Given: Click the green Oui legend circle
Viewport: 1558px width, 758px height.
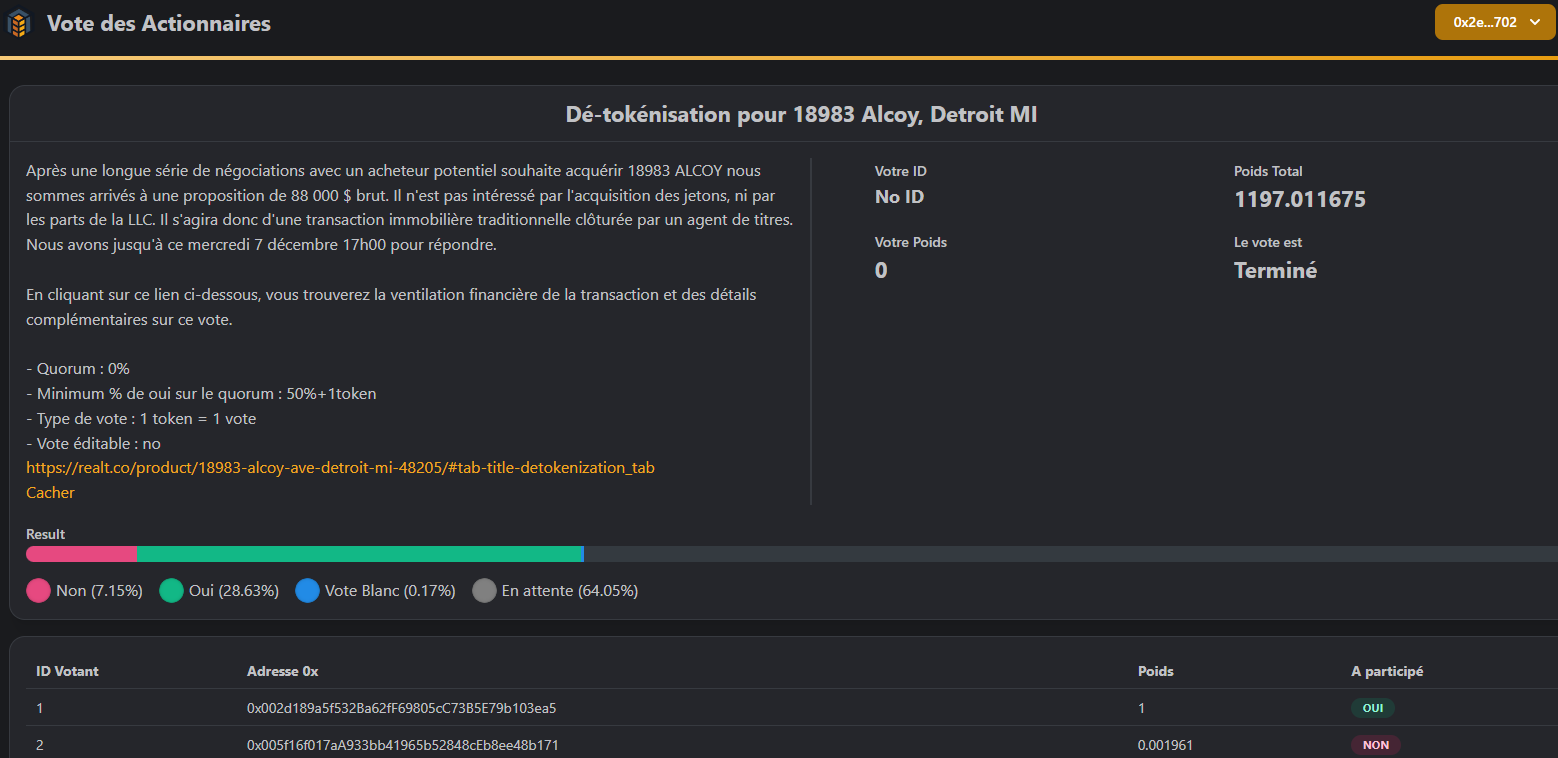Looking at the screenshot, I should click(x=171, y=591).
